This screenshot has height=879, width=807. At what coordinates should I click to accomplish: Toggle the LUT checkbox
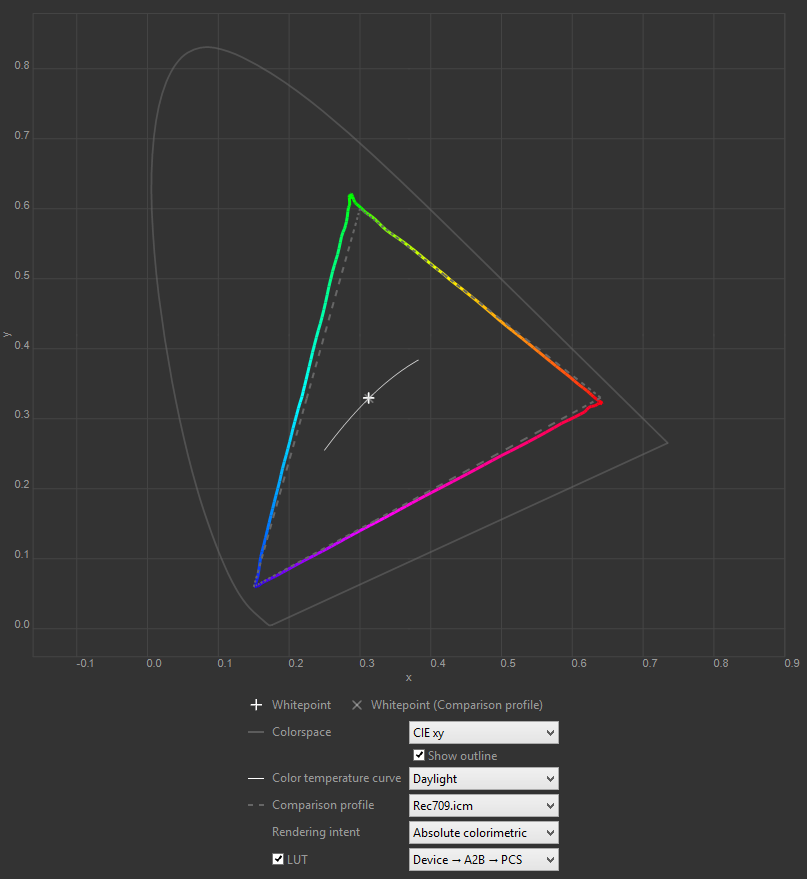277,859
